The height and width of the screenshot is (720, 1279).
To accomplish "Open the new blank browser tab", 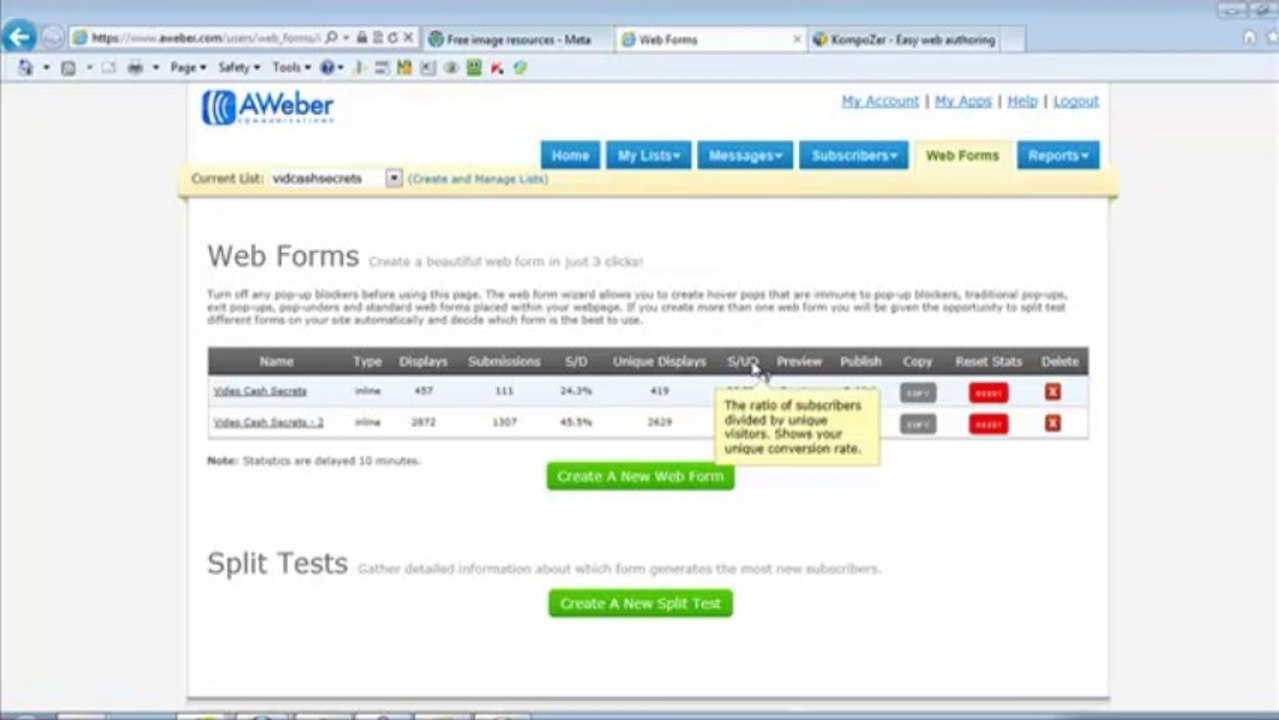I will (1012, 40).
